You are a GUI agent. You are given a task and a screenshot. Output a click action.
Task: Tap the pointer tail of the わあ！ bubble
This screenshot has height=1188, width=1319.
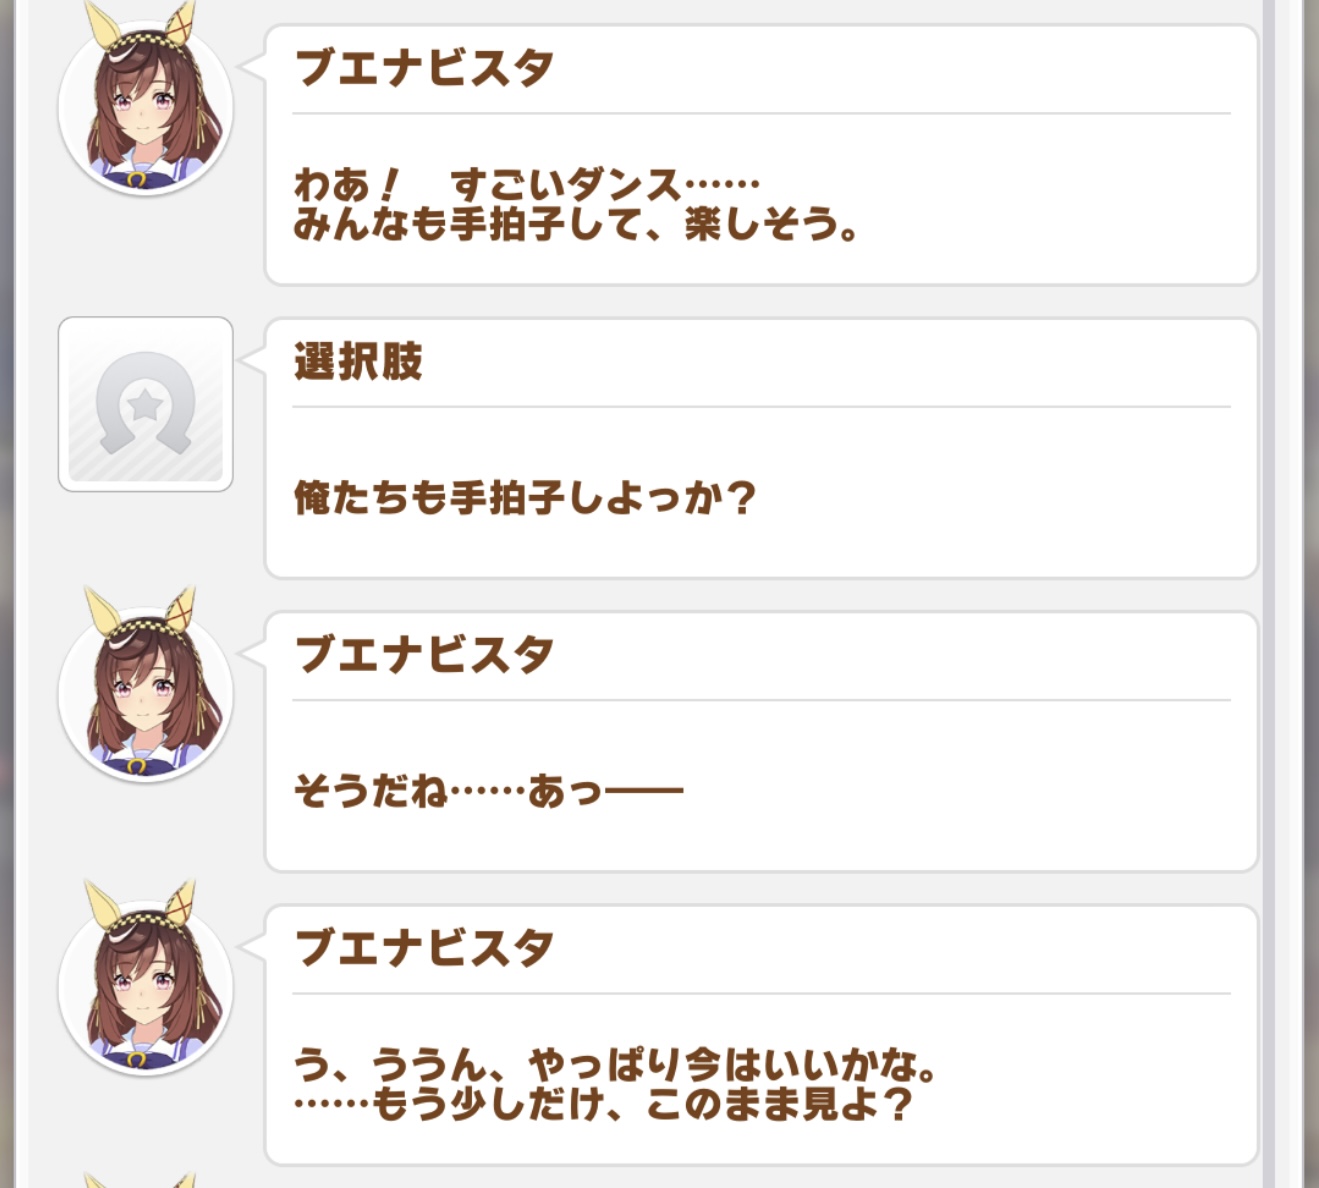[253, 66]
